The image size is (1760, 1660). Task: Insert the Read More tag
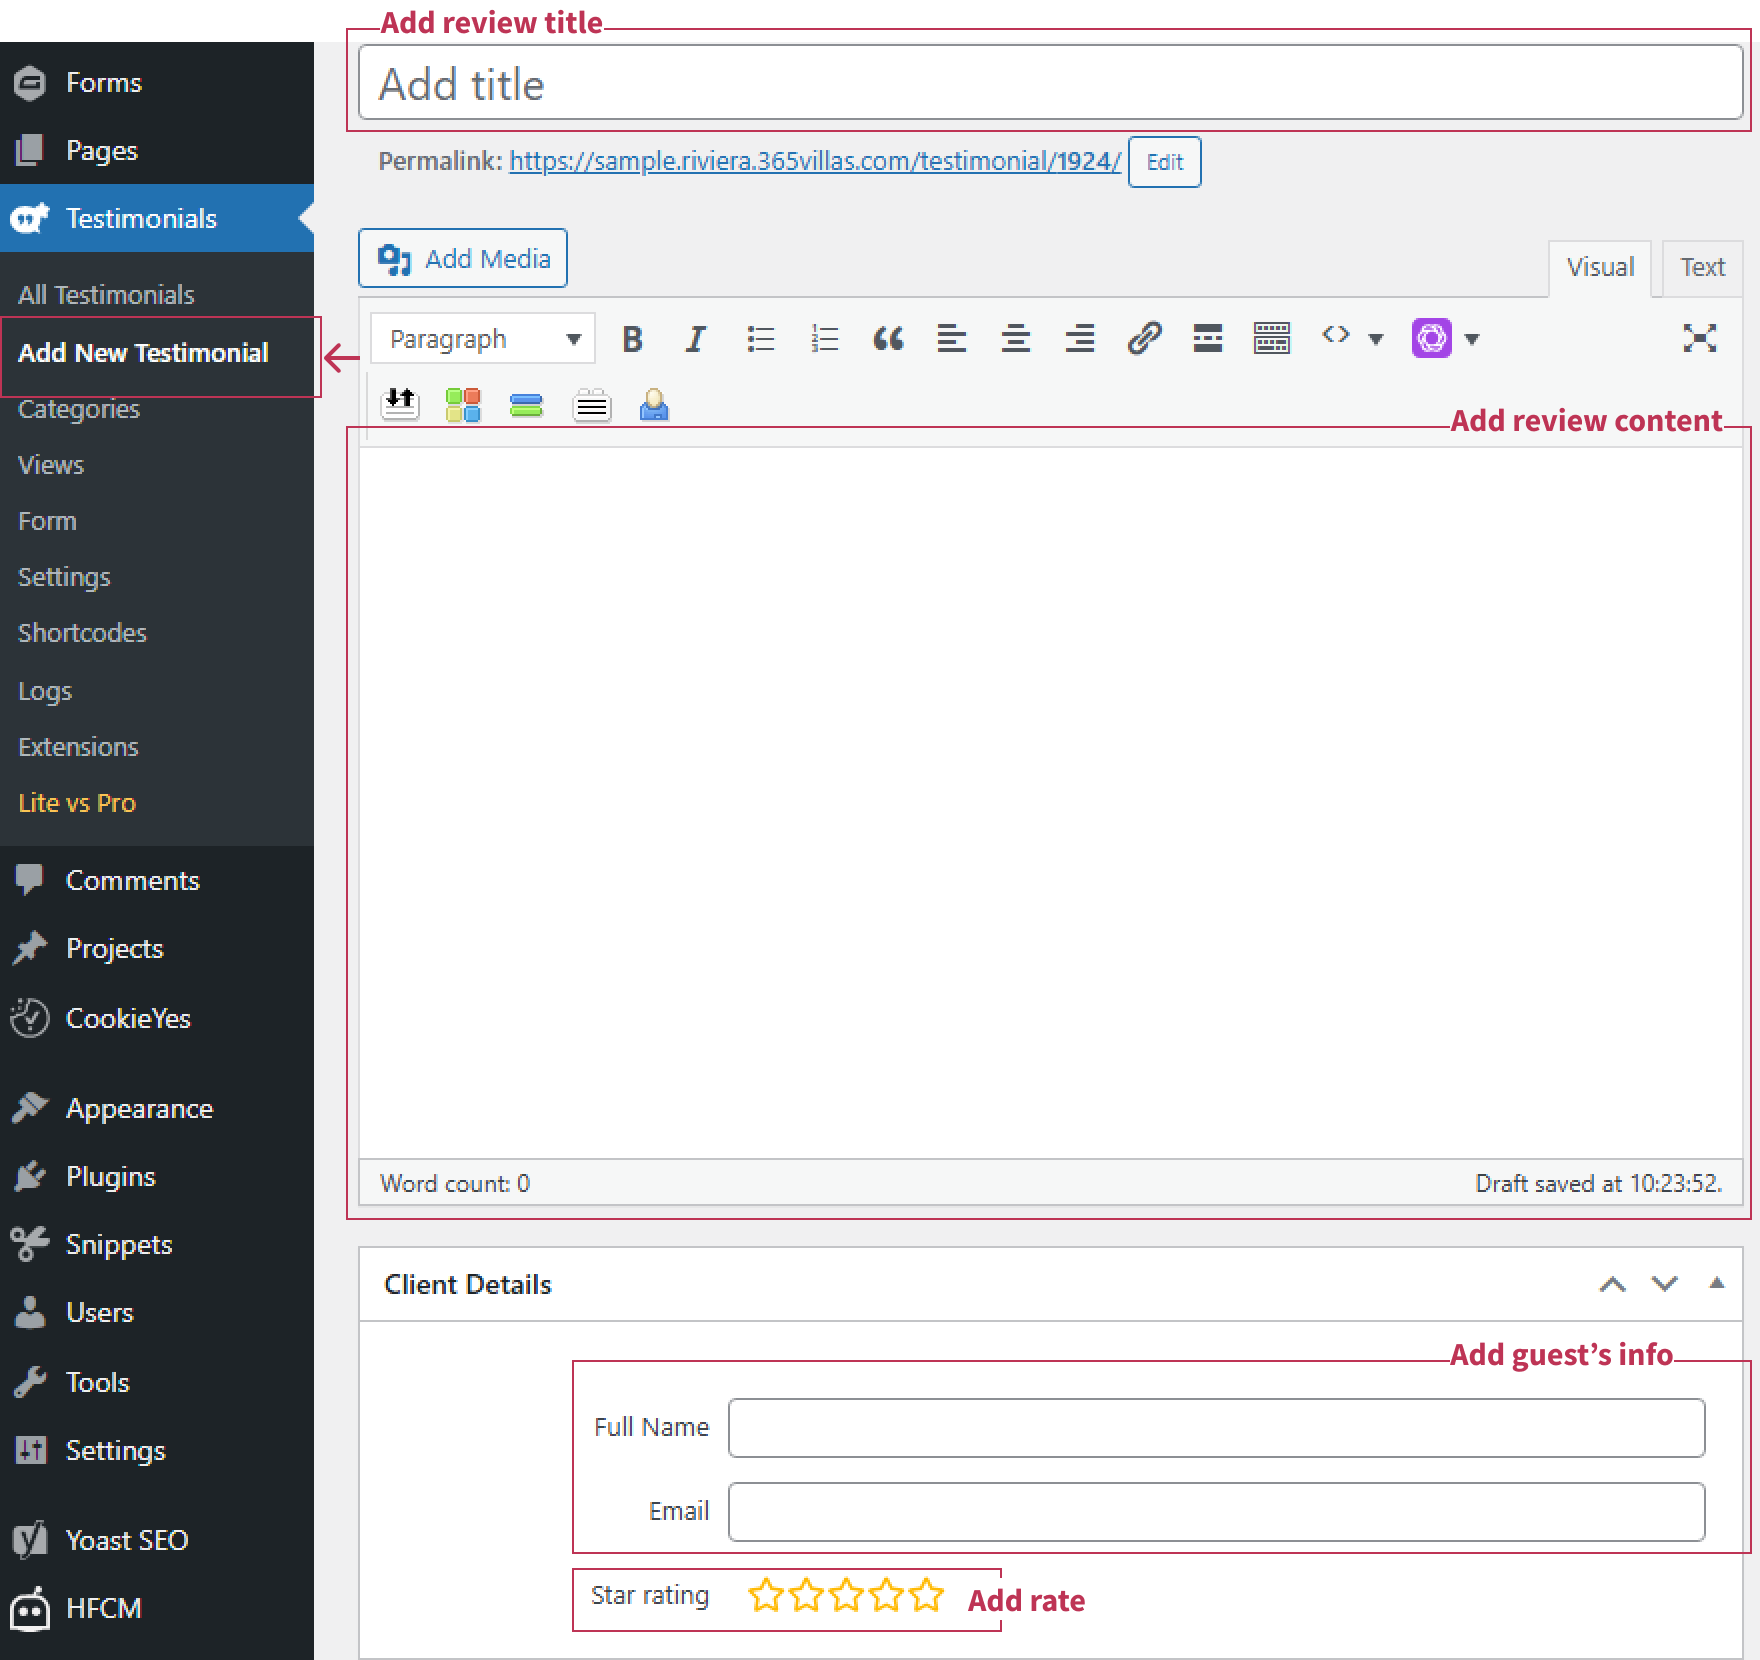click(1208, 339)
